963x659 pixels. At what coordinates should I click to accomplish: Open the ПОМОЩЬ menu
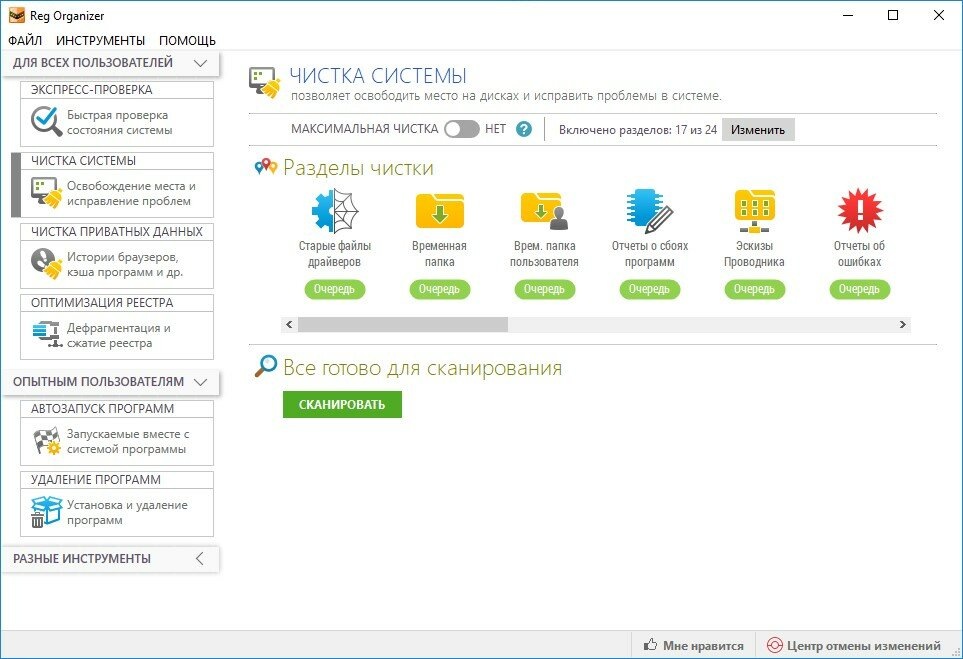click(187, 41)
